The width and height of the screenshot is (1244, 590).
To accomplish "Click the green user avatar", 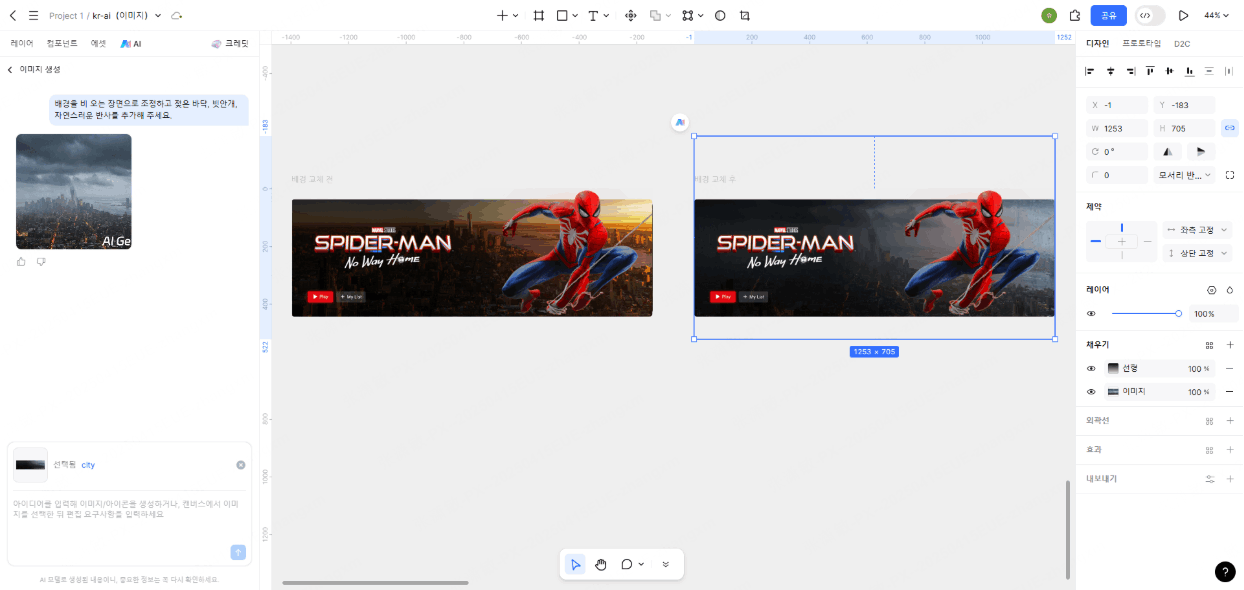I will (1049, 16).
